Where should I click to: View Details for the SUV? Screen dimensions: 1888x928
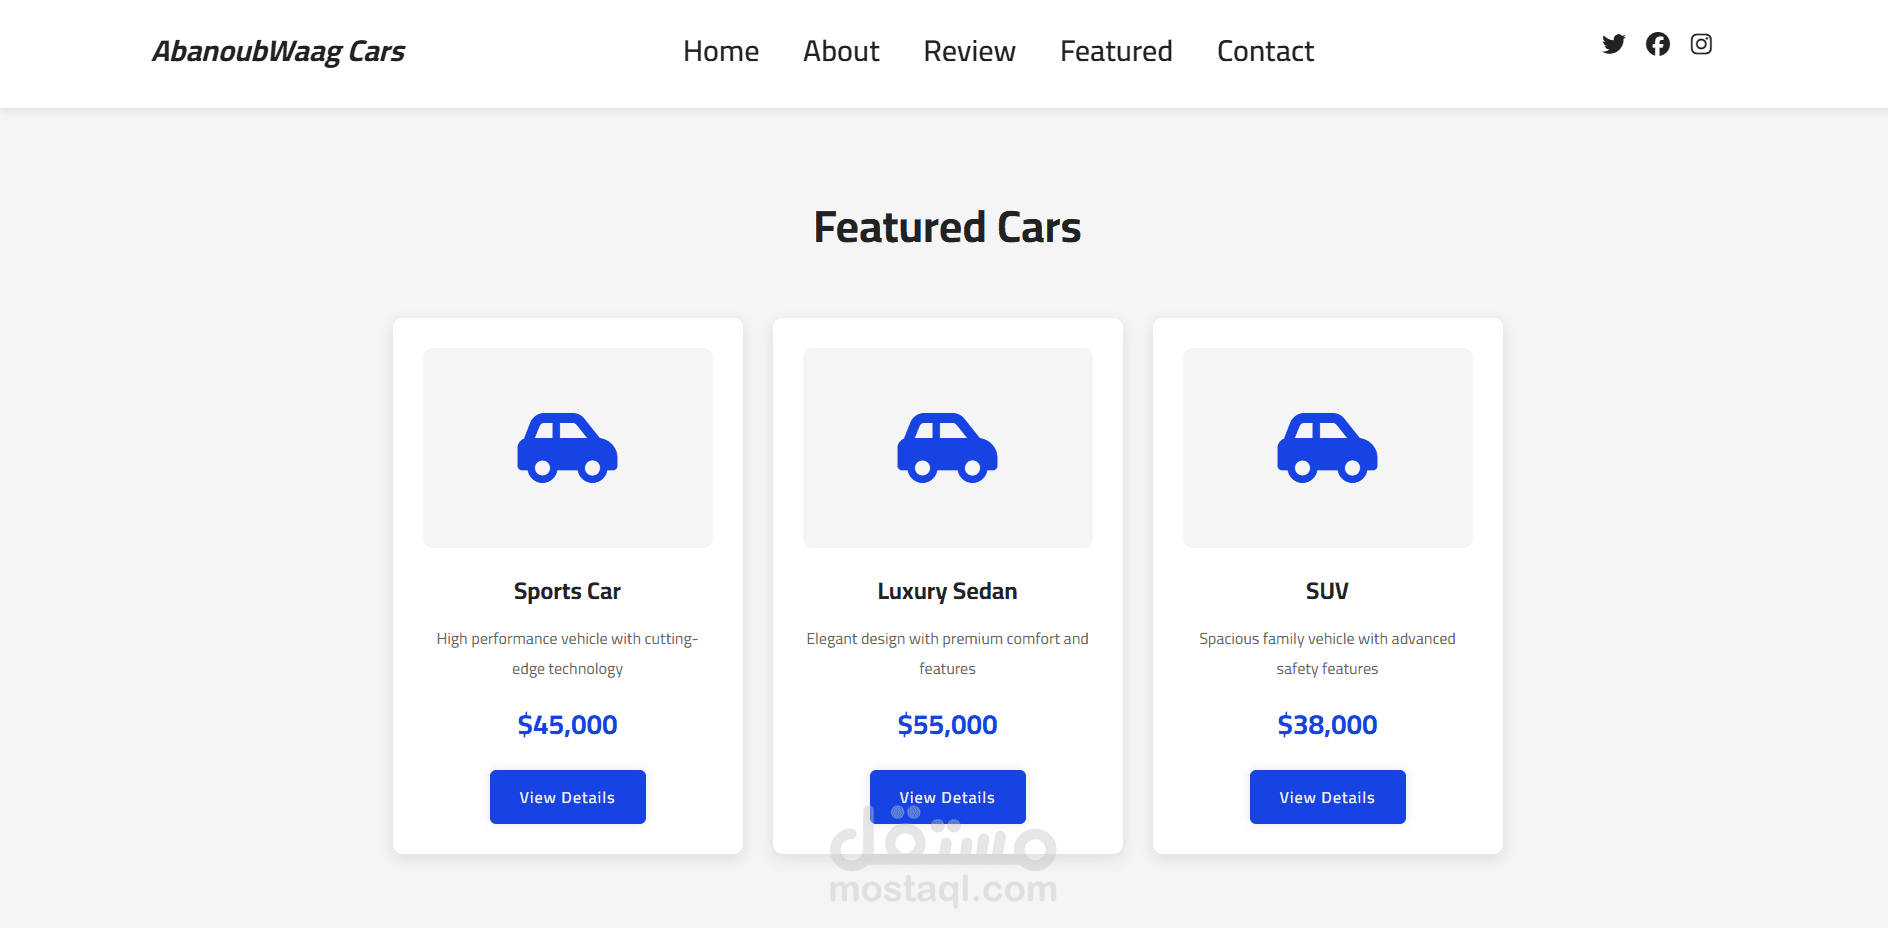(1327, 797)
